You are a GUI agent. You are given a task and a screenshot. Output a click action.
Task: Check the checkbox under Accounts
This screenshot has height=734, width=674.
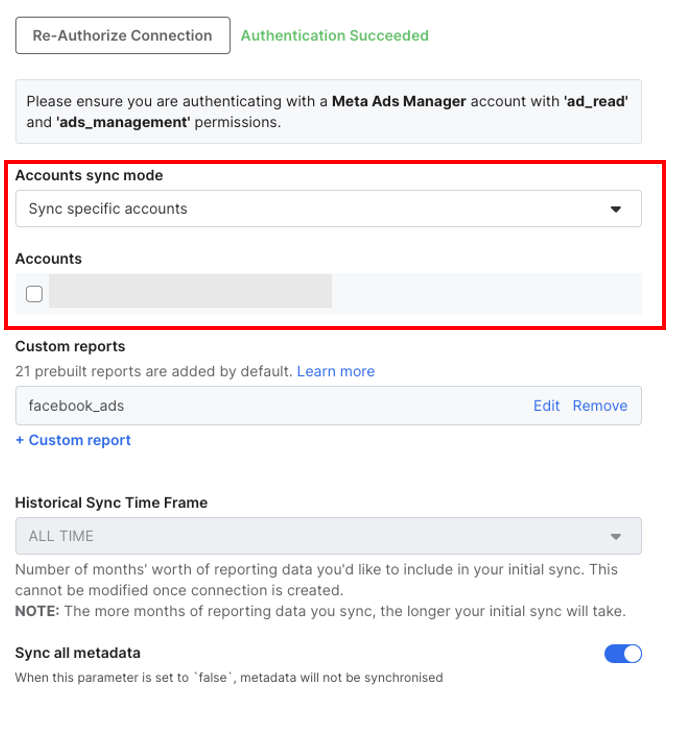(34, 294)
